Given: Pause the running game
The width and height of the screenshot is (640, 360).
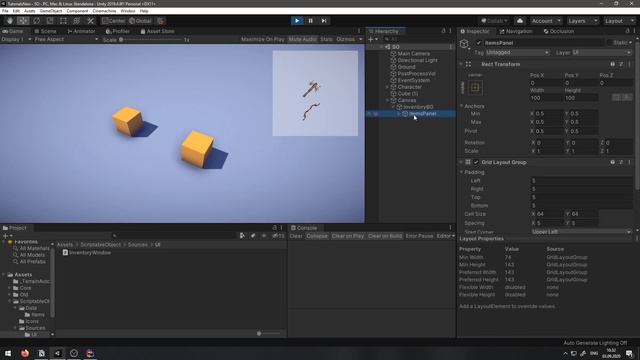Looking at the screenshot, I should 310,21.
